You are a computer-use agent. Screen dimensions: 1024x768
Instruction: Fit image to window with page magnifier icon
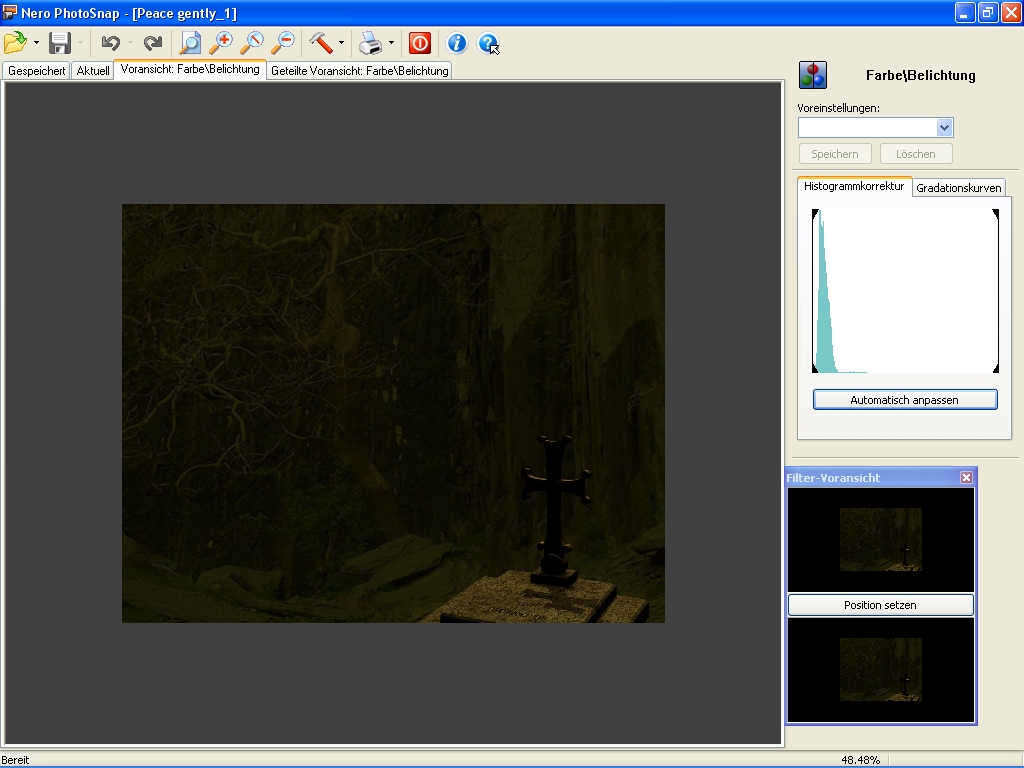pos(190,43)
